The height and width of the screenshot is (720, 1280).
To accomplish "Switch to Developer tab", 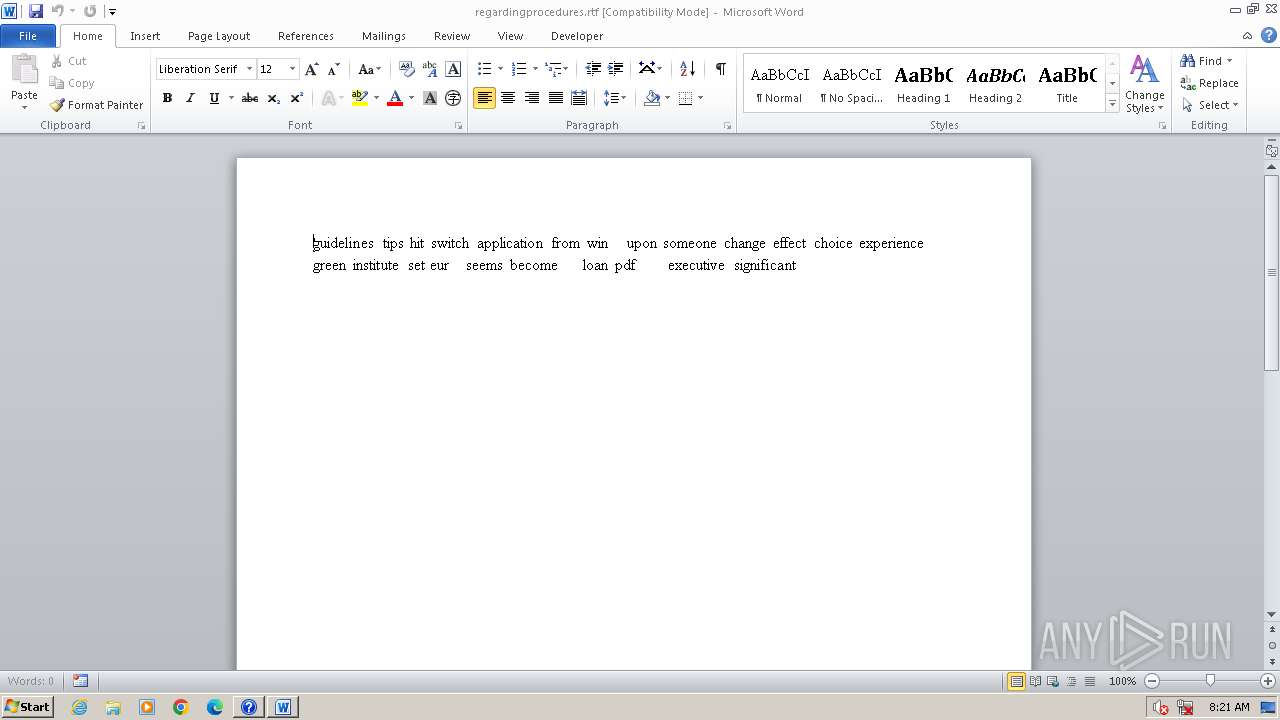I will [577, 36].
